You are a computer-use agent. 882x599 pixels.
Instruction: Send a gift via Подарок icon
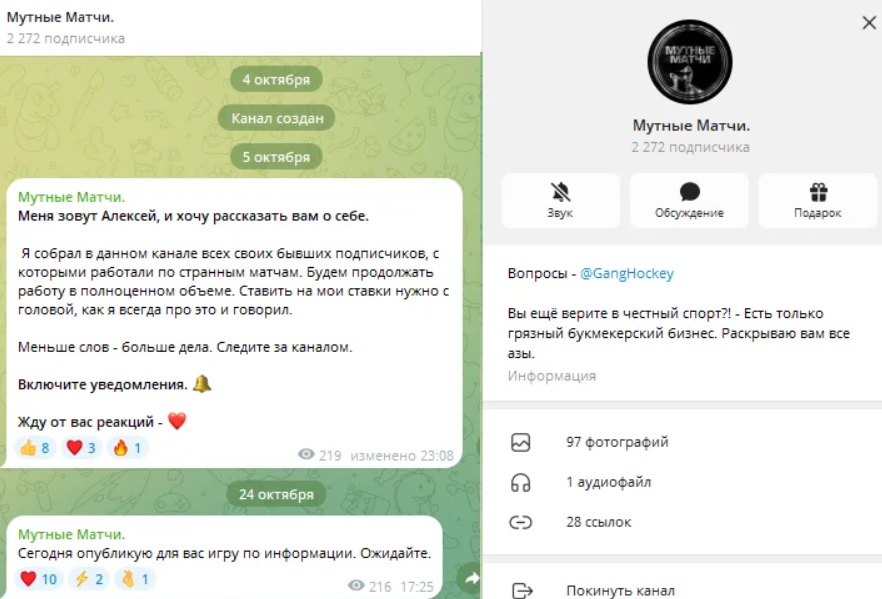pyautogui.click(x=818, y=200)
